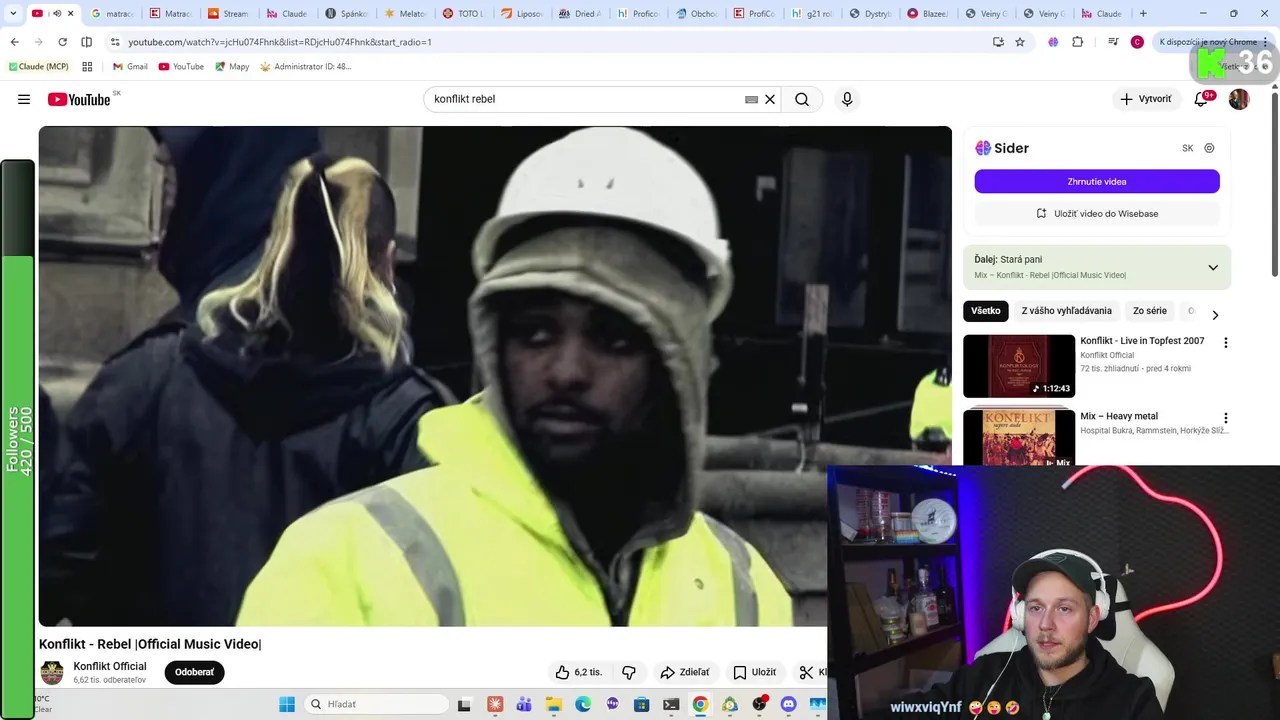Open Terminal from the taskbar
Image resolution: width=1280 pixels, height=720 pixels.
tap(671, 704)
